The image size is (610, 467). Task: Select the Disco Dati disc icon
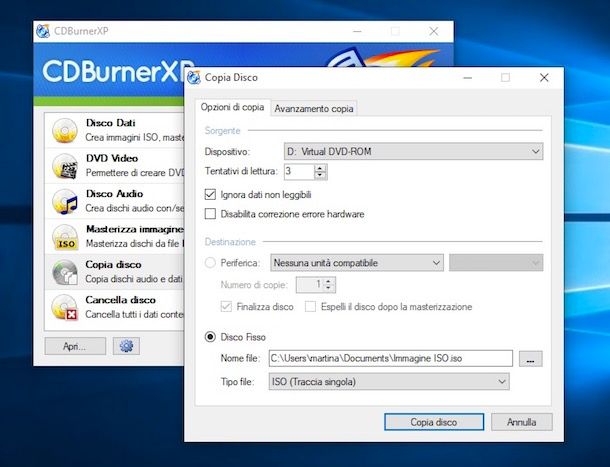(x=65, y=130)
